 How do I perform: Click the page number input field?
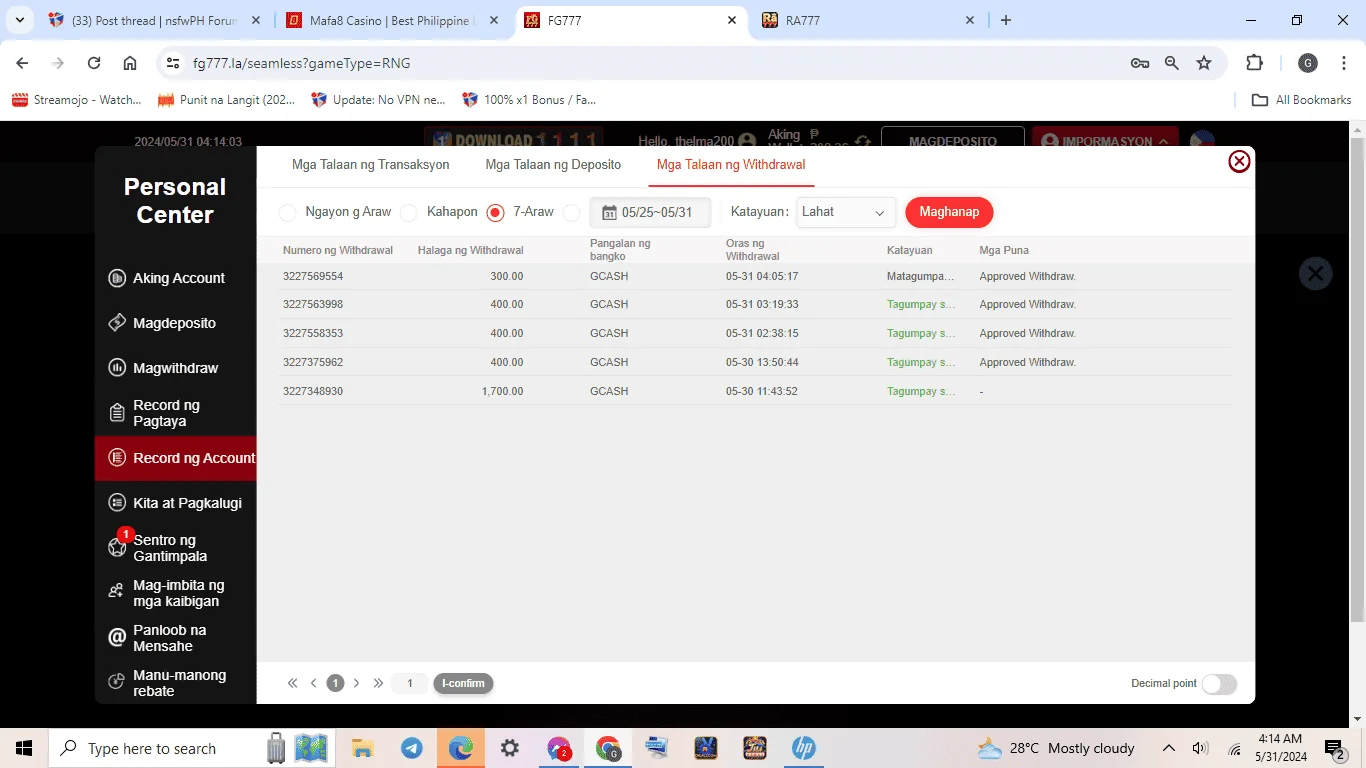(409, 683)
